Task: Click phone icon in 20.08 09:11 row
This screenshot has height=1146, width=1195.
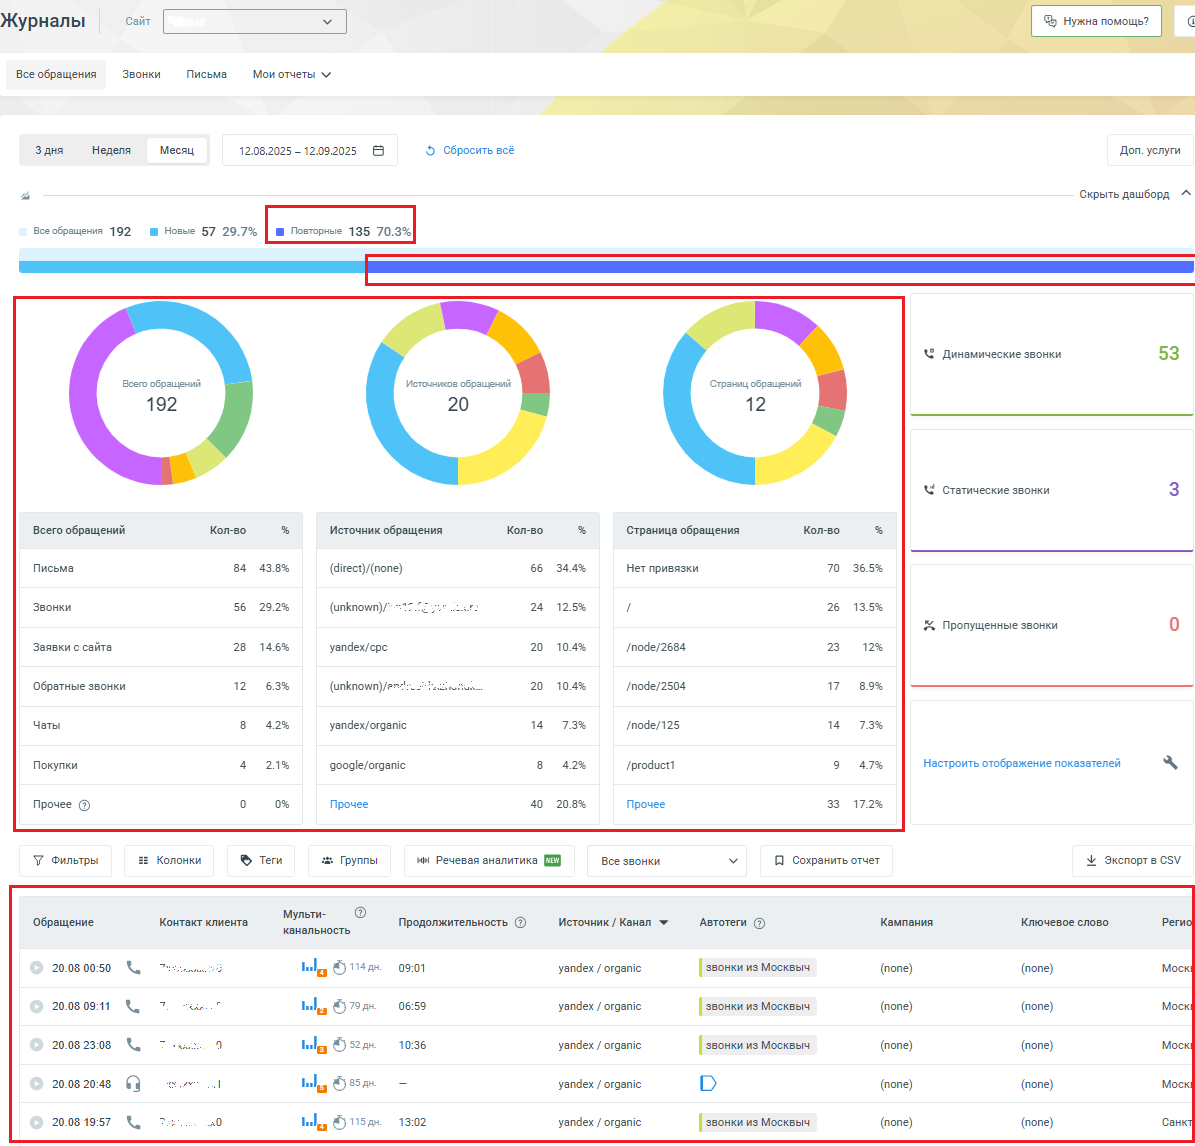Action: tap(133, 1007)
